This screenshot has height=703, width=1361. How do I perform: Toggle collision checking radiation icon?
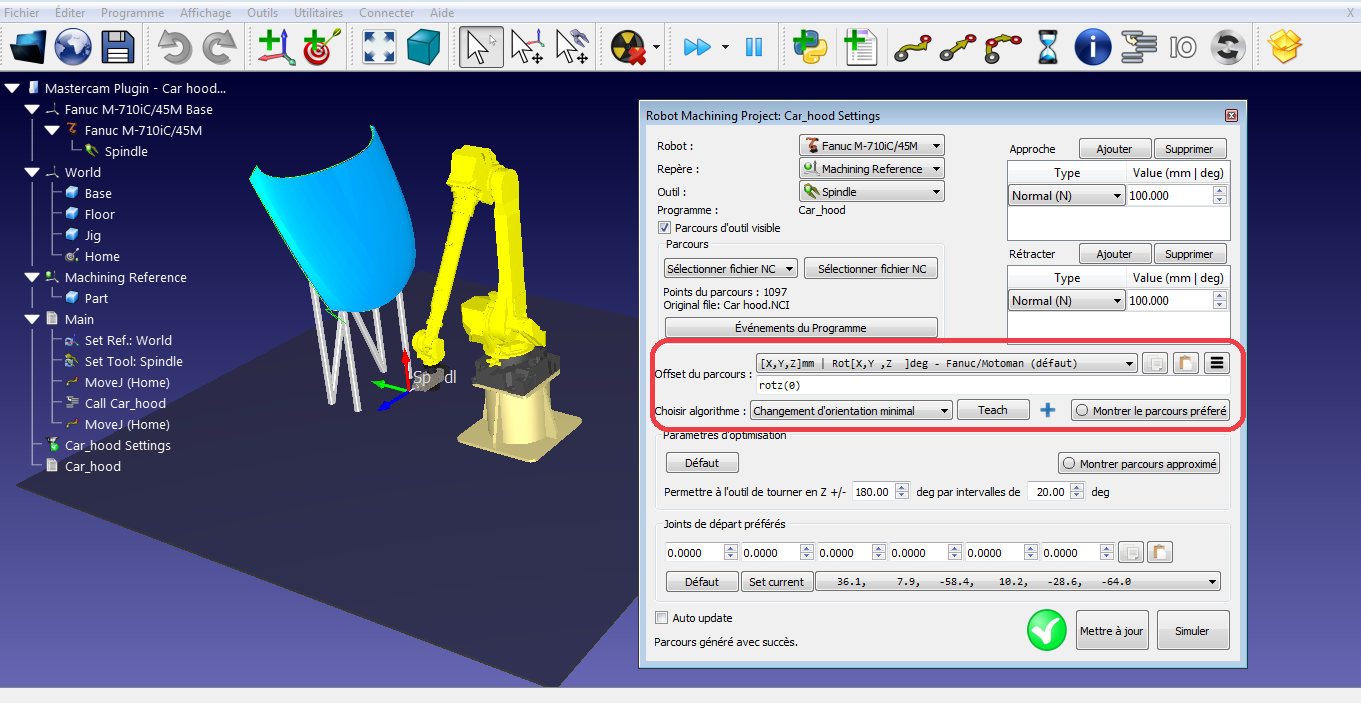[x=629, y=47]
